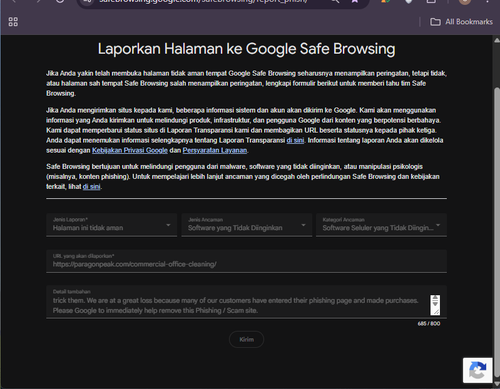Viewport: 500px width, 389px height.
Task: Open the Jenis Laporan dropdown
Action: tap(111, 225)
